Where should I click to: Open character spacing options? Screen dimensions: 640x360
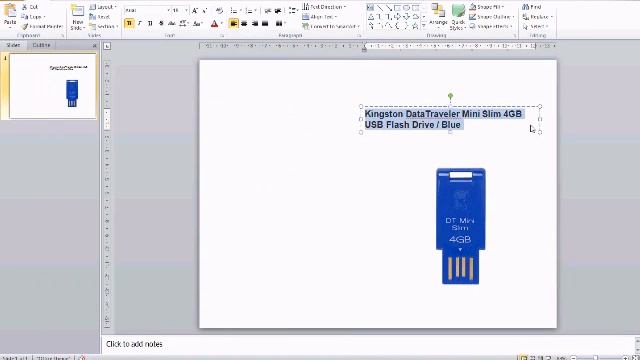coord(184,24)
